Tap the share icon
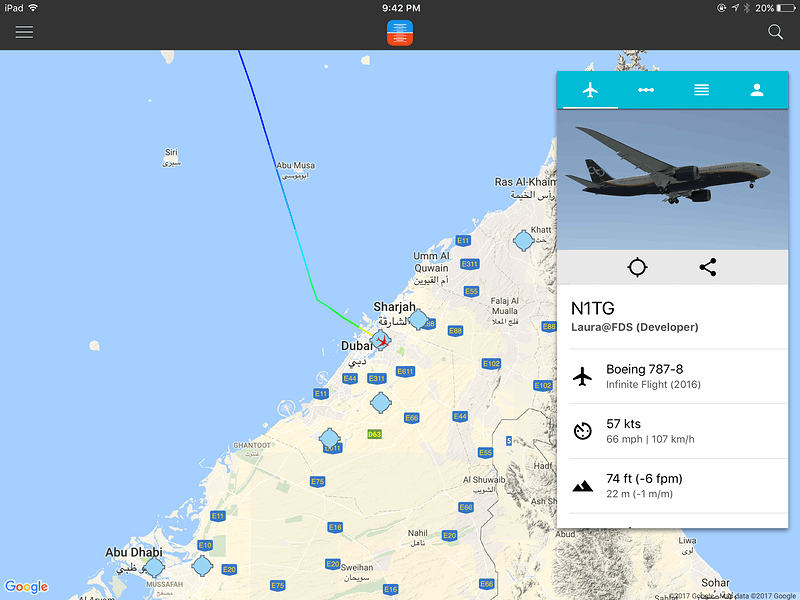 click(708, 267)
